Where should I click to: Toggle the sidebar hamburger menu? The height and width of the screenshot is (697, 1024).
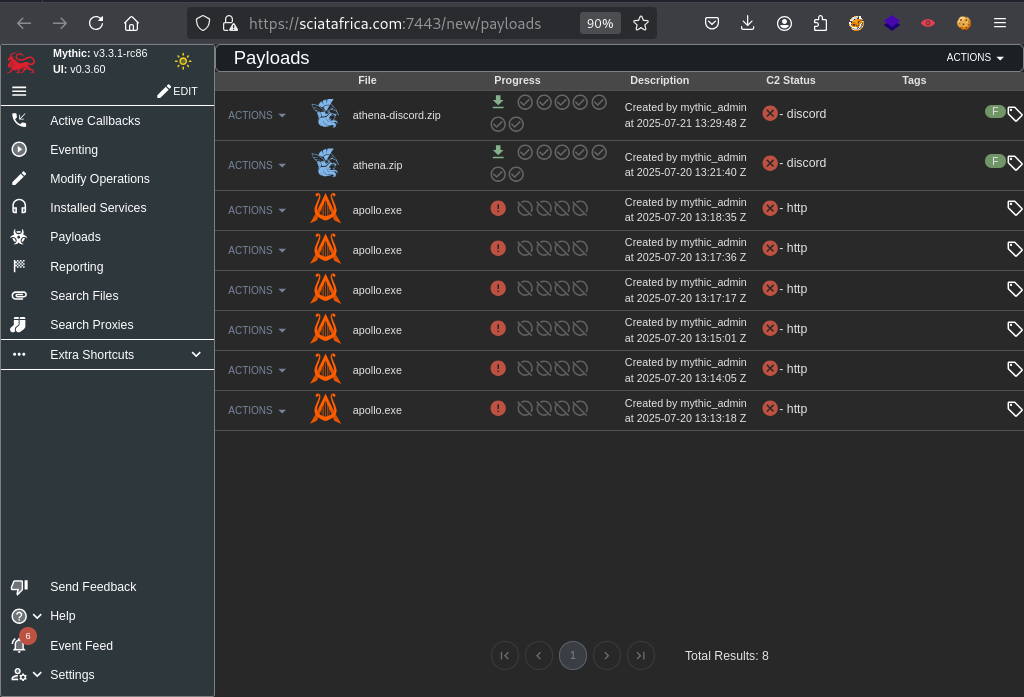point(19,91)
